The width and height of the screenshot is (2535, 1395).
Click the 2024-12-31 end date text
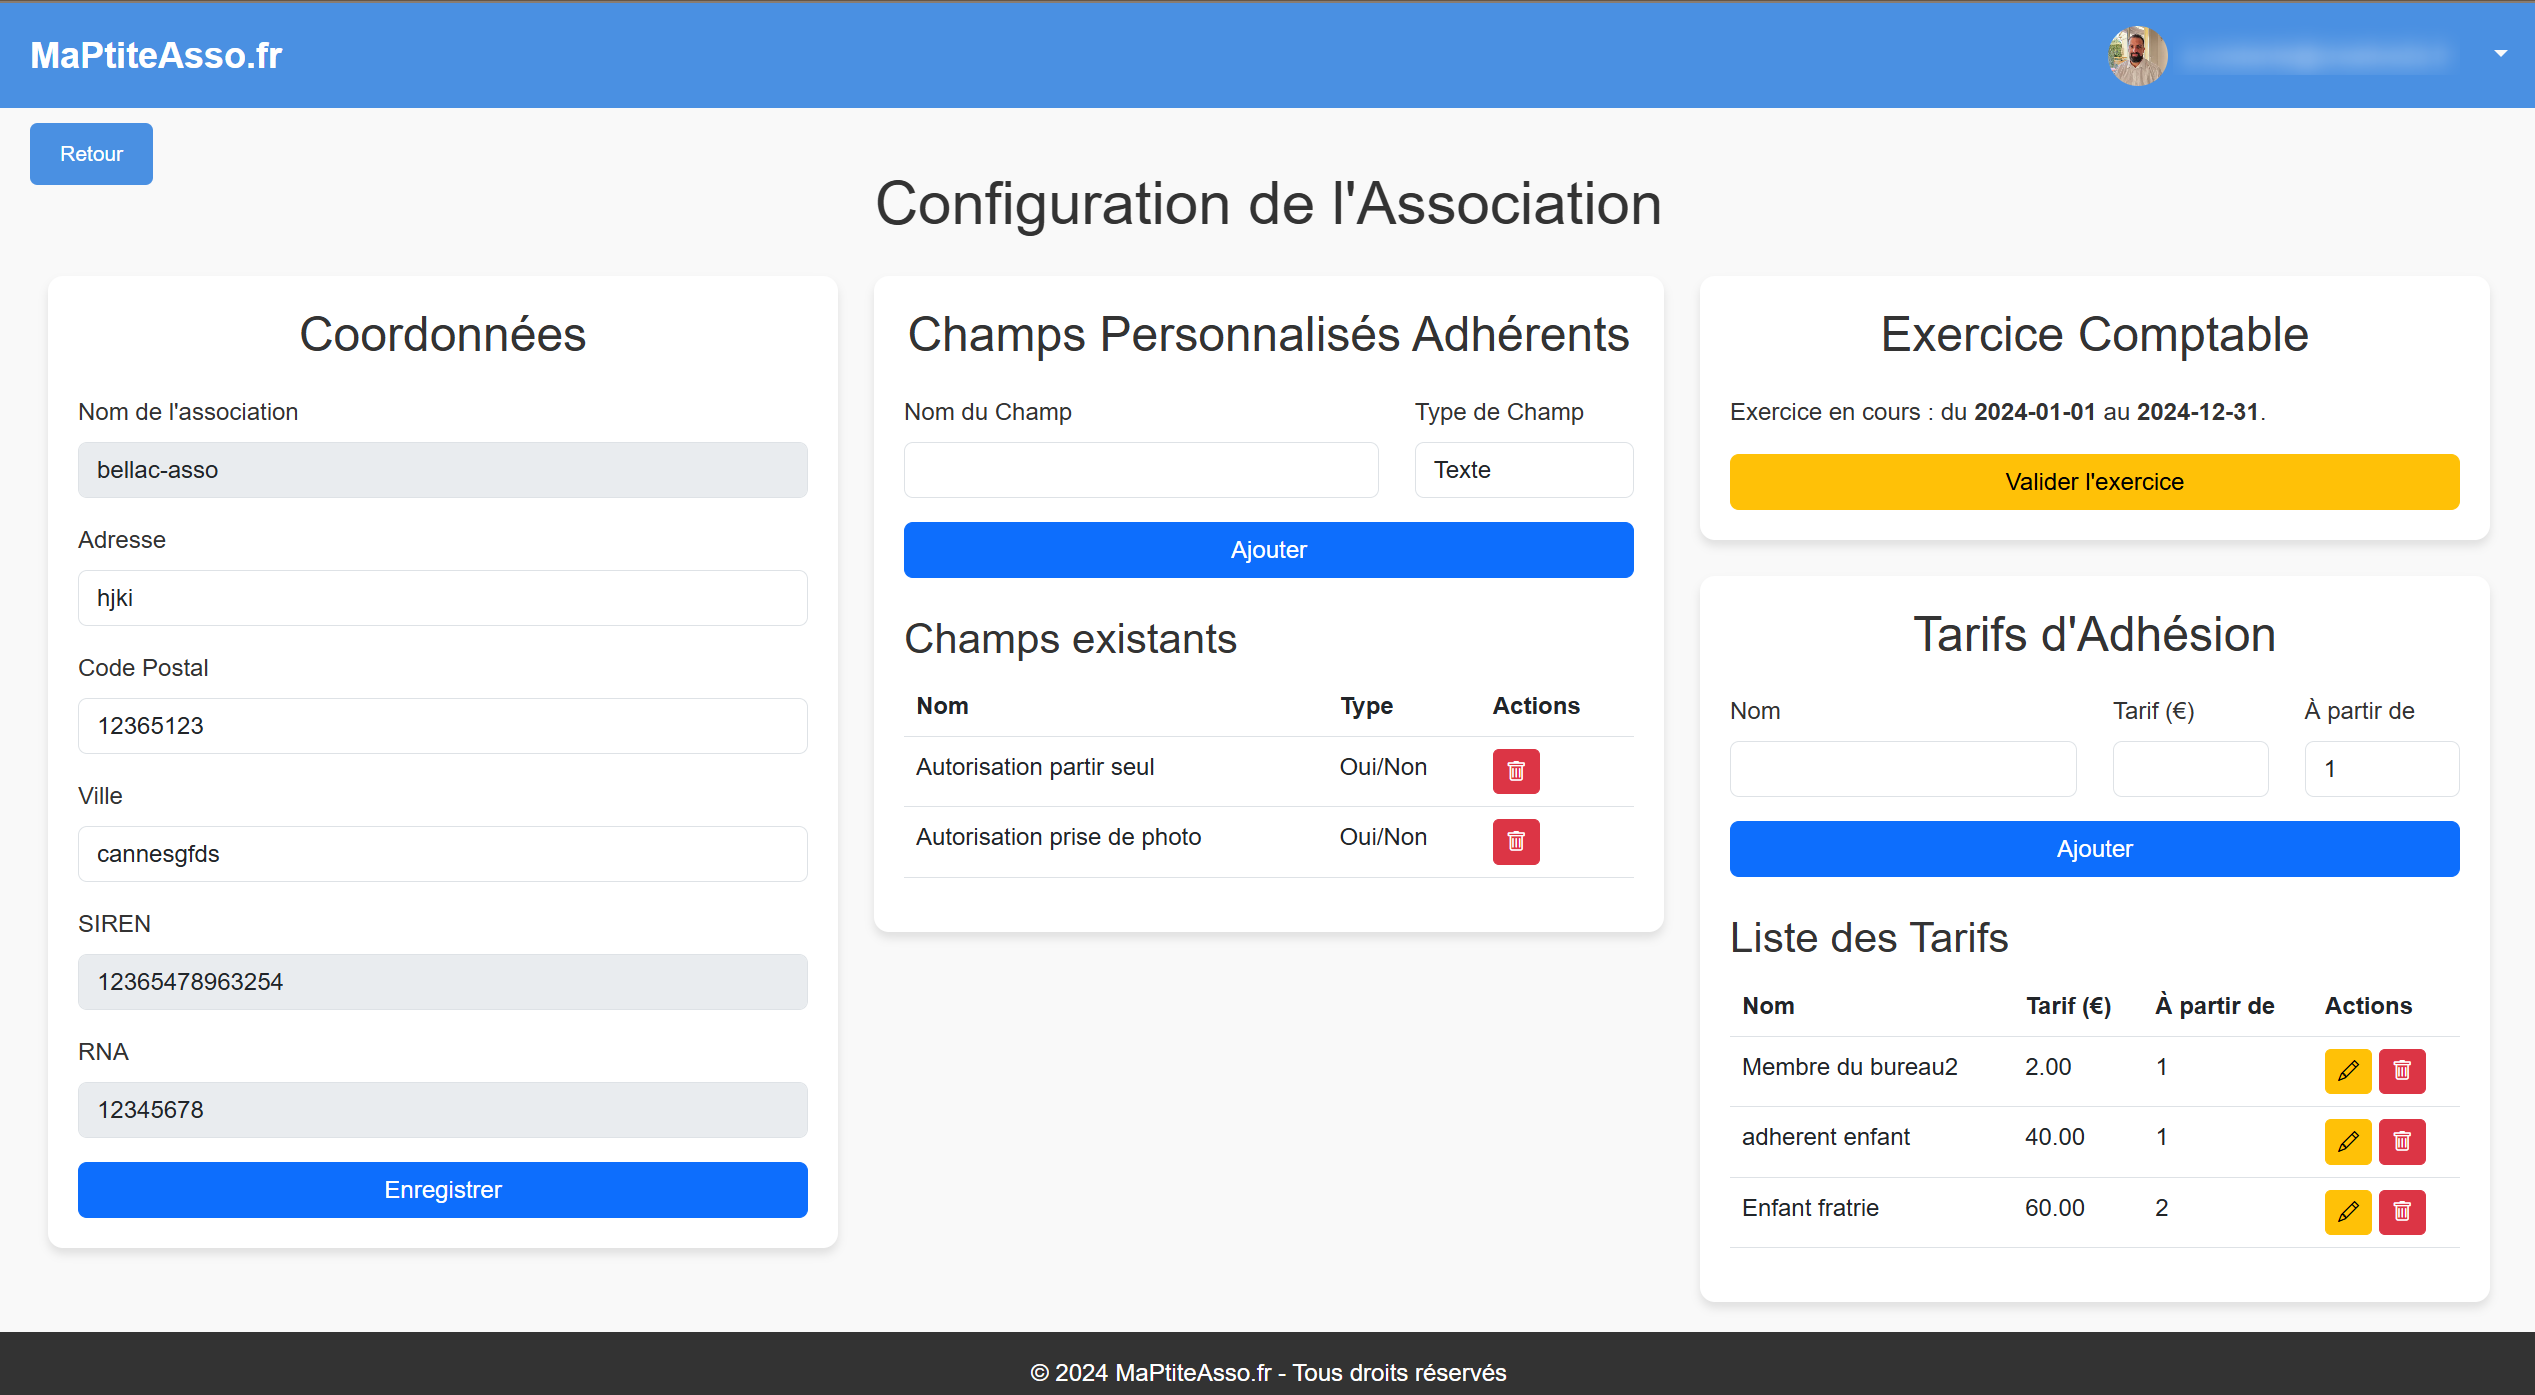click(2198, 412)
